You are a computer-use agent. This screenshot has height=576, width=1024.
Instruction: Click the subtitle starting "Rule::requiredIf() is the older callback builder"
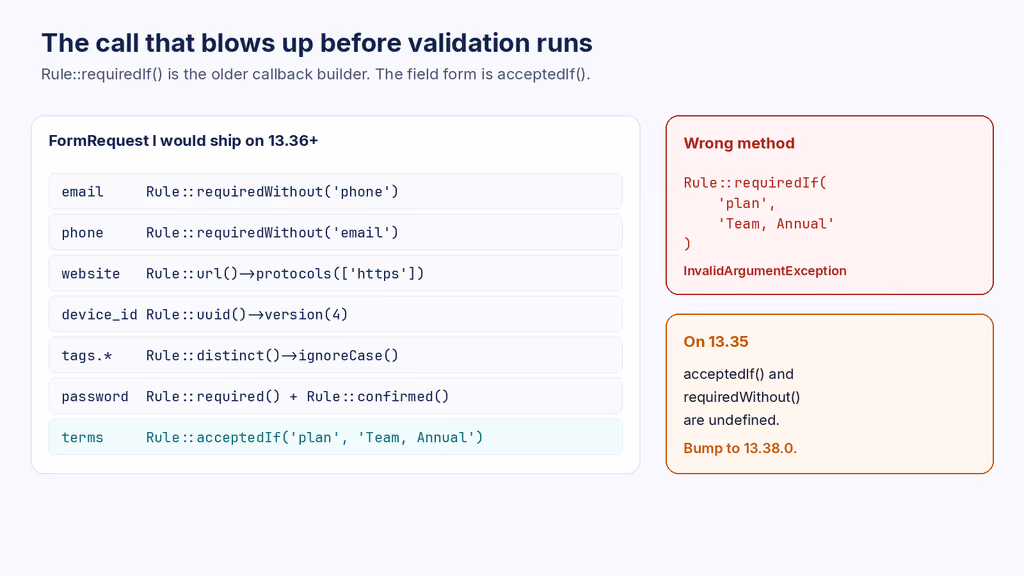[315, 74]
